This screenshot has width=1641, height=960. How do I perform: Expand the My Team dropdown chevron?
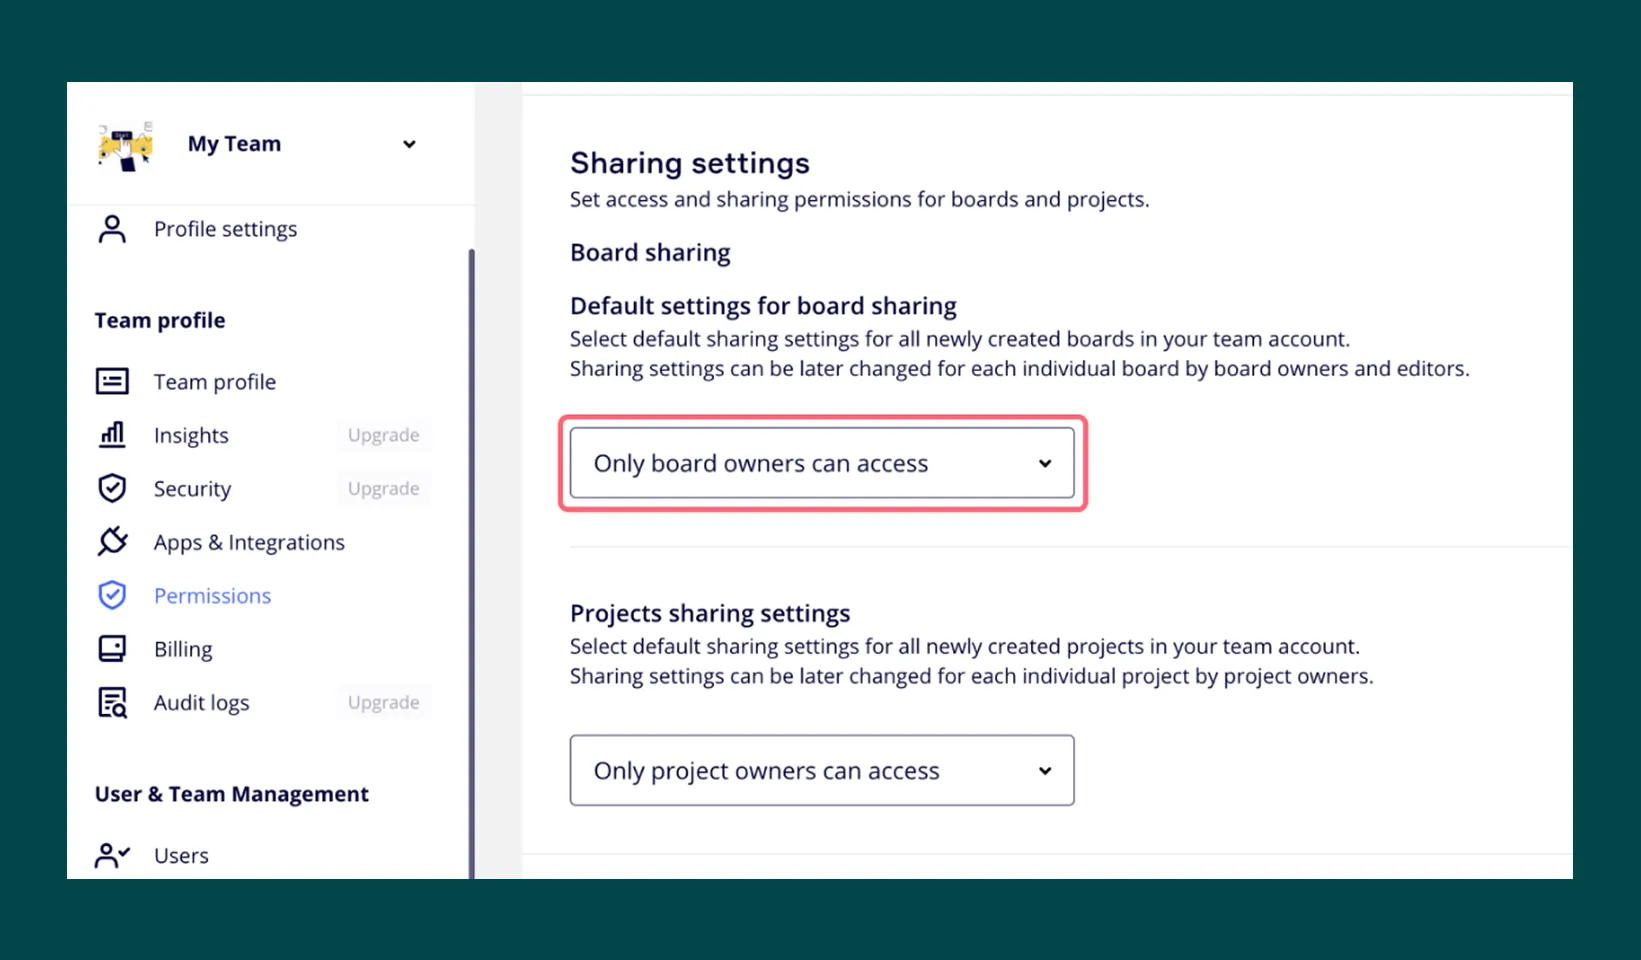(x=409, y=145)
